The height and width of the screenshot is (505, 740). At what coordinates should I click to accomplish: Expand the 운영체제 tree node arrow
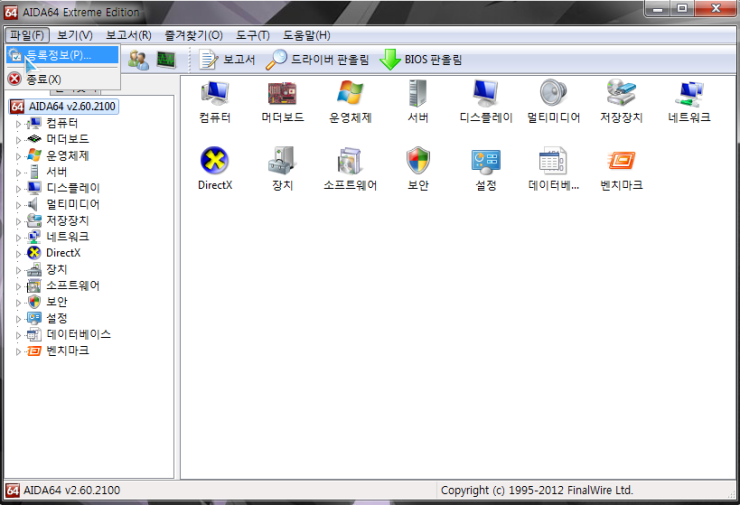click(x=18, y=157)
